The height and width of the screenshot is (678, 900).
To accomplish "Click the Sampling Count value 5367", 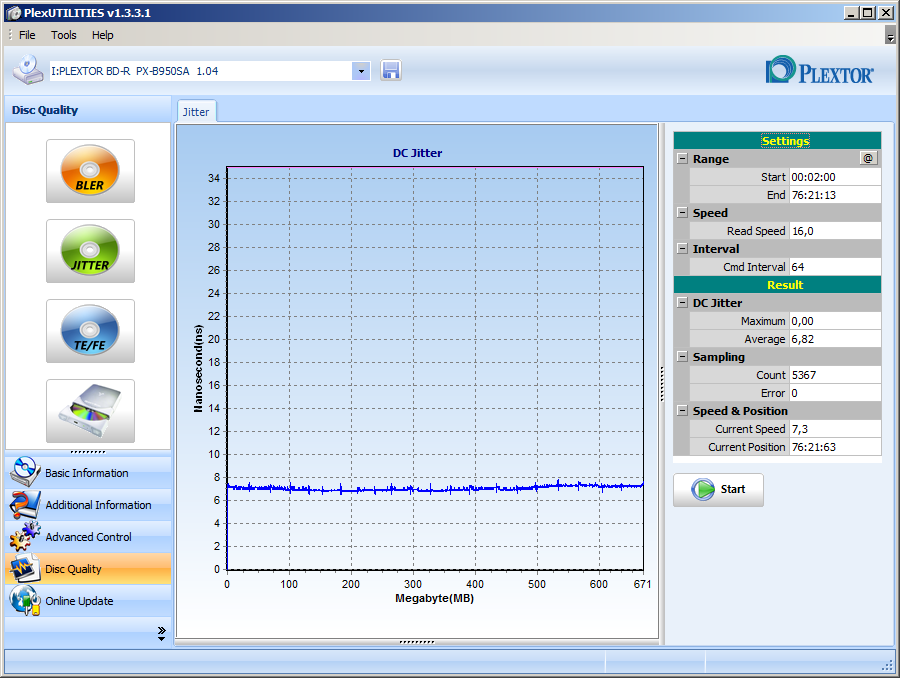I will click(x=835, y=375).
